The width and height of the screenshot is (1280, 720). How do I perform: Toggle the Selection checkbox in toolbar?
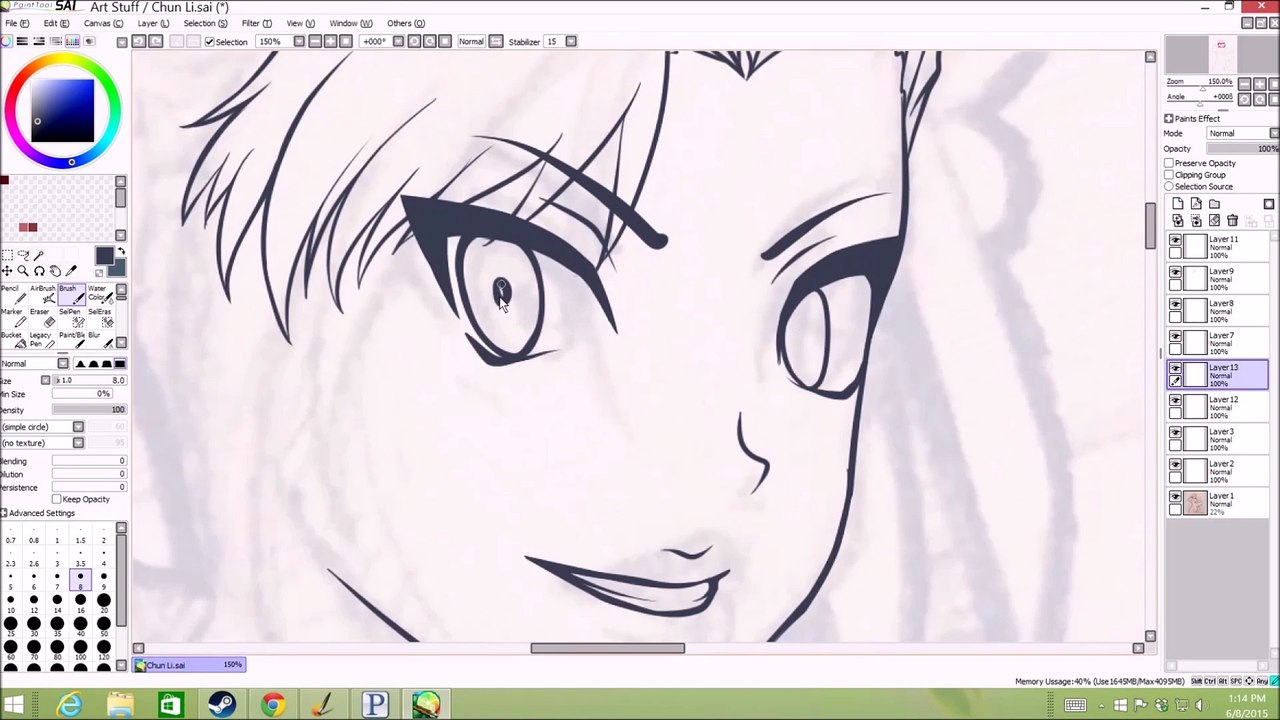click(x=209, y=41)
